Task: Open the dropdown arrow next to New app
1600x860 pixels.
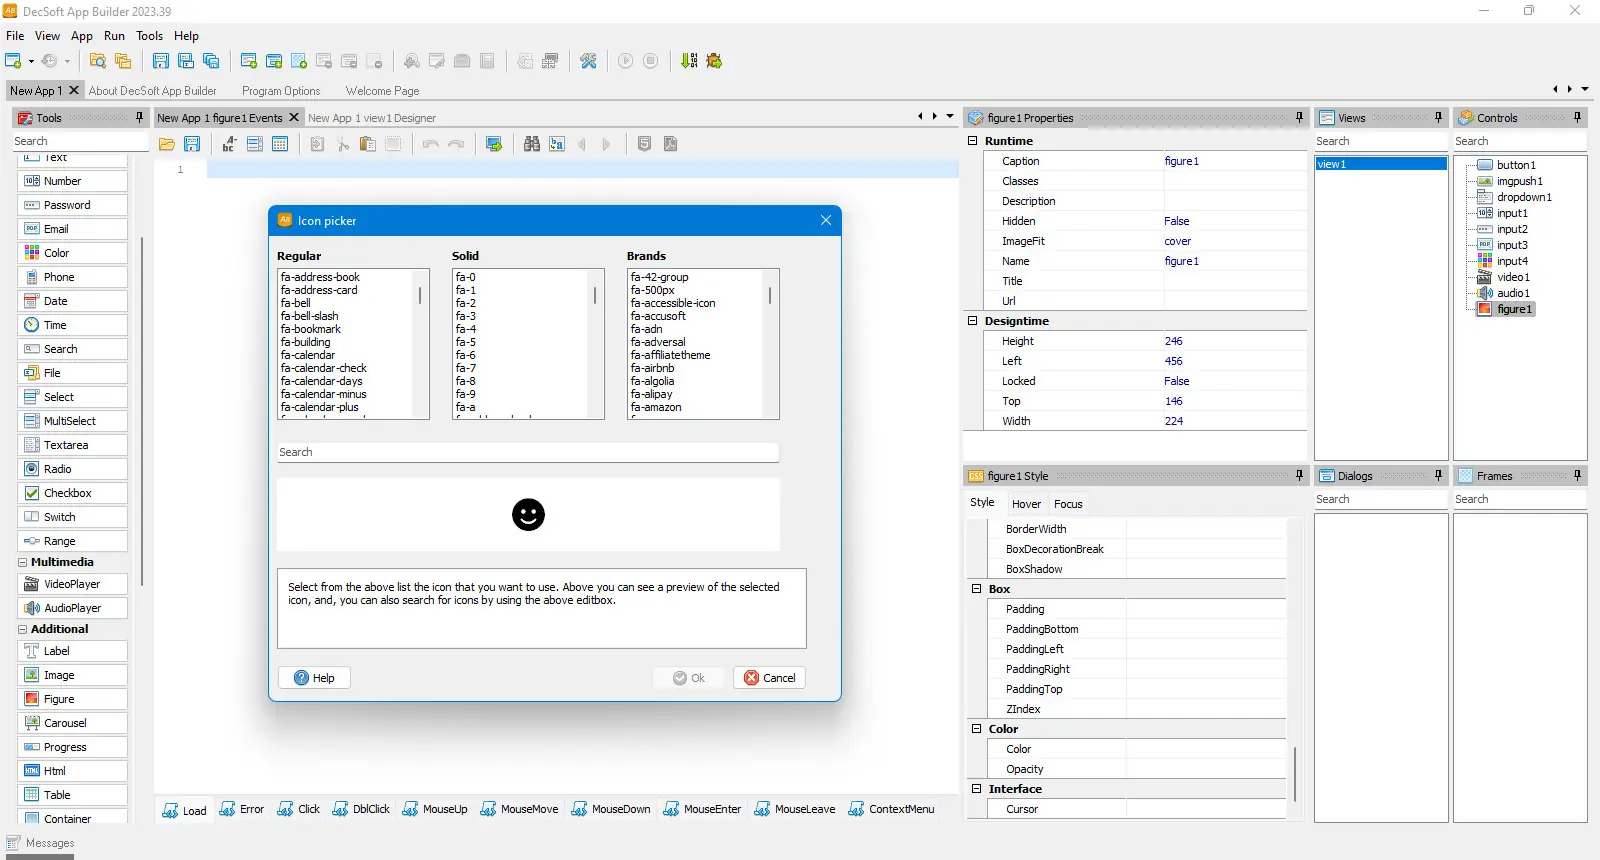Action: click(x=31, y=61)
